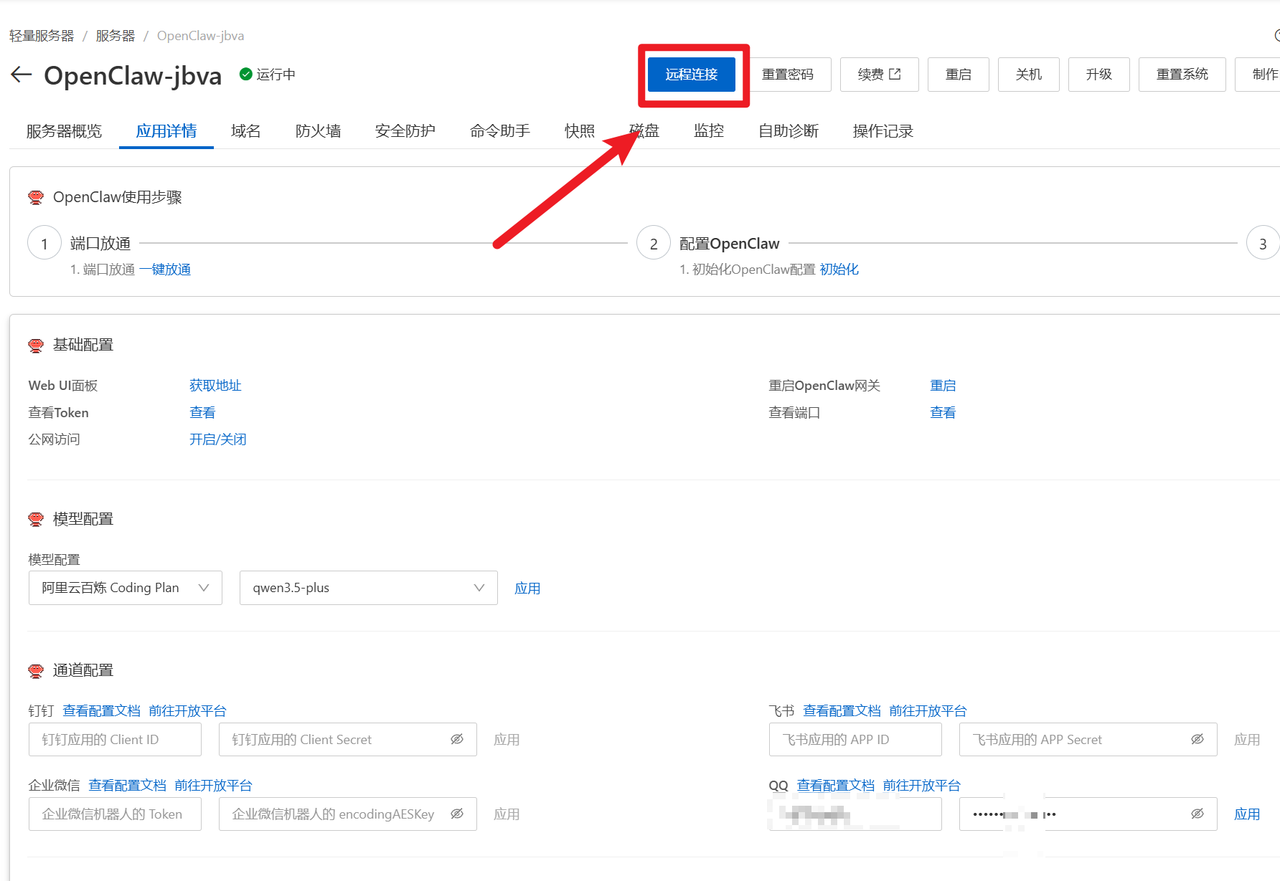Click 轻量服务器 in the breadcrumb

pyautogui.click(x=42, y=35)
